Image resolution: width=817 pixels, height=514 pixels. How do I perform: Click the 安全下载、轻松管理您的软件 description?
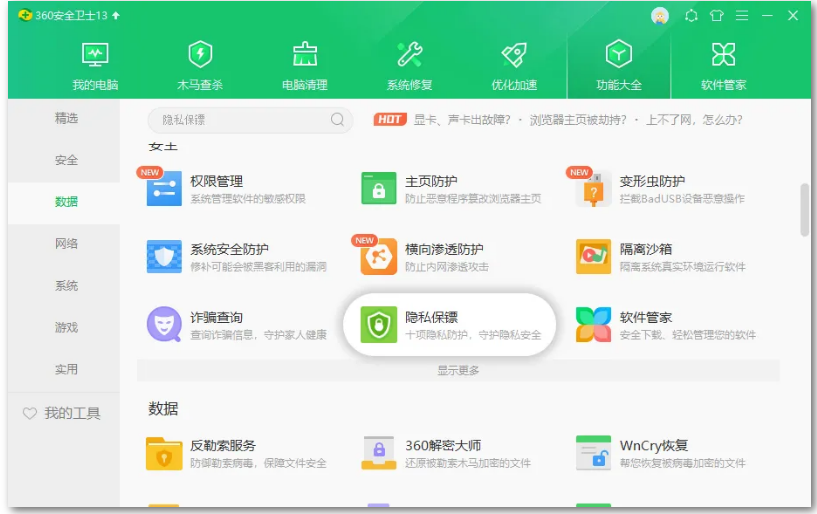pyautogui.click(x=688, y=335)
